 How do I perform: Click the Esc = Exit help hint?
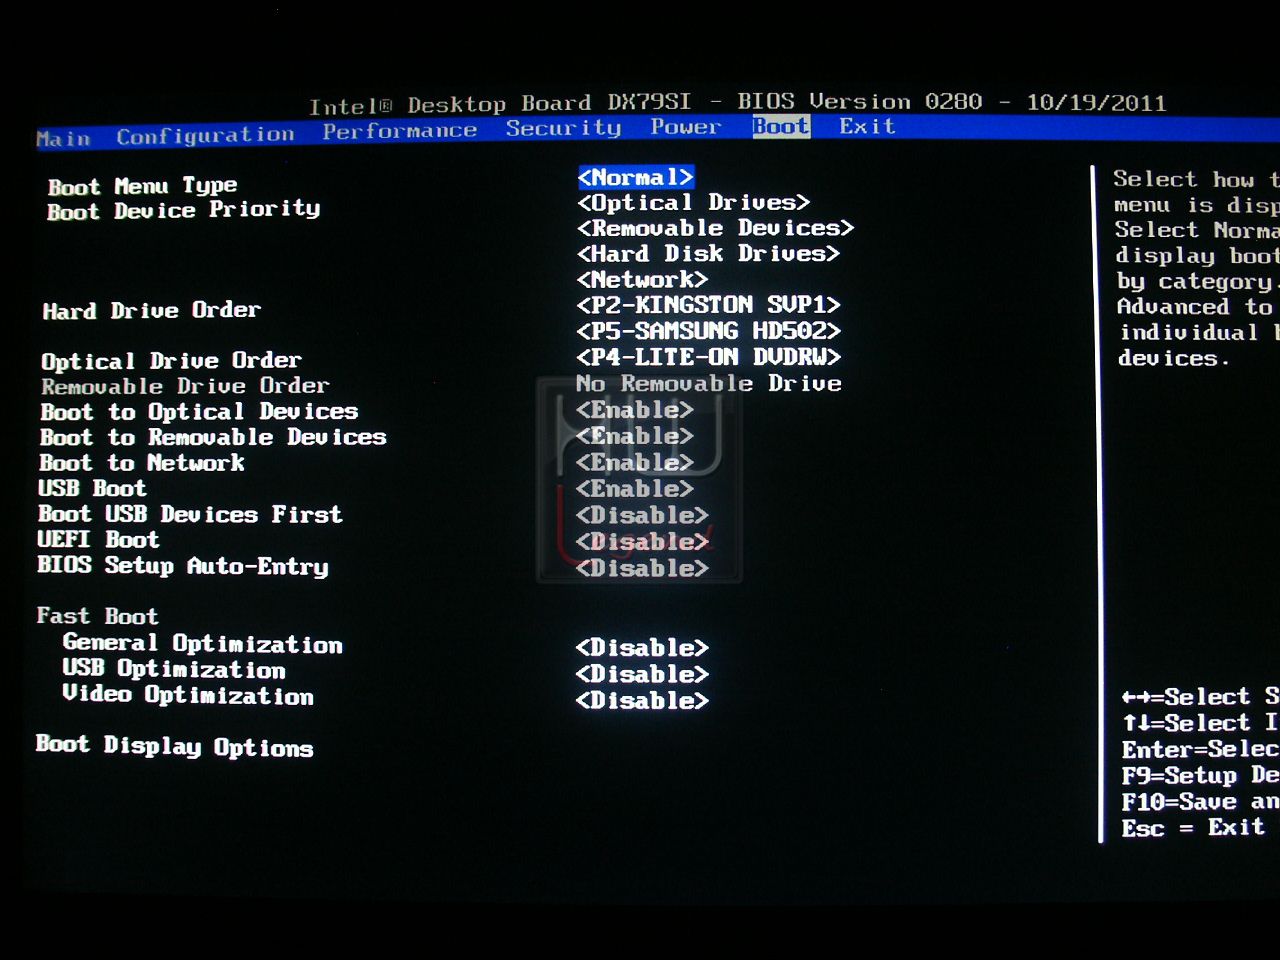[x=1193, y=828]
